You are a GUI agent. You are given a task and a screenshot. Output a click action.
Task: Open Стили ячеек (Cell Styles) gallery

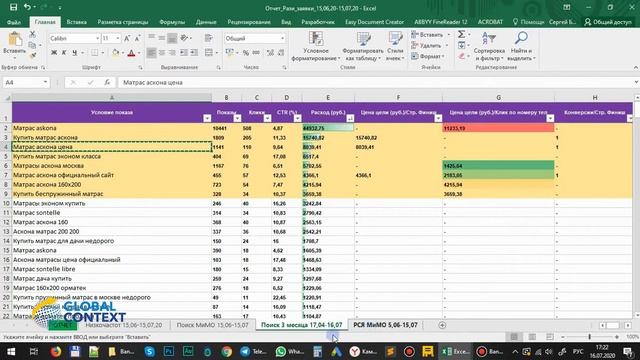tap(395, 46)
